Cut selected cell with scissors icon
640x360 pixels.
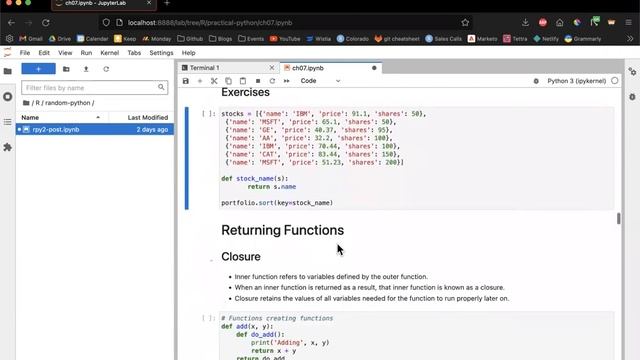point(214,81)
